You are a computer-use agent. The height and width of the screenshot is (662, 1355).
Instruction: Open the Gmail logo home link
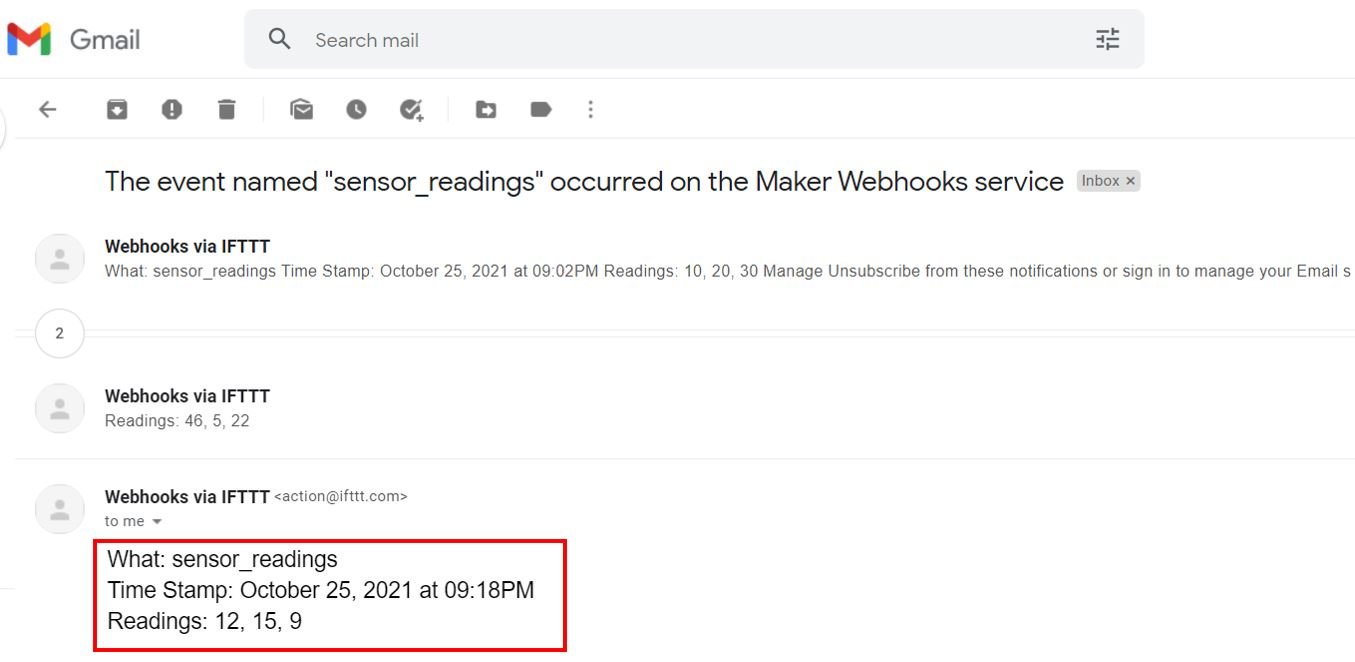(x=74, y=39)
